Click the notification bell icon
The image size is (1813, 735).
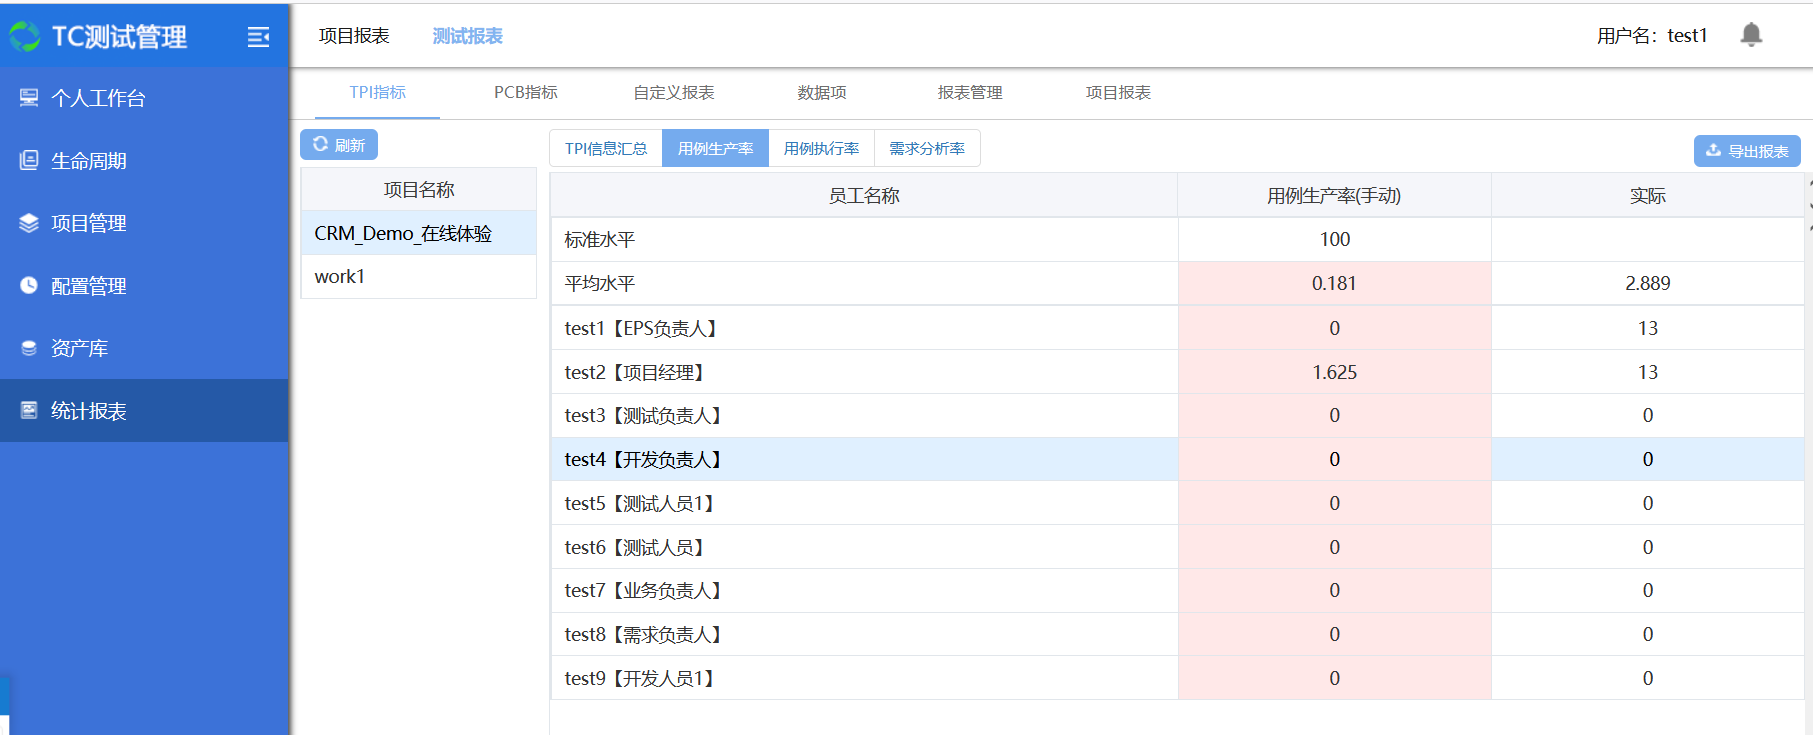tap(1750, 35)
